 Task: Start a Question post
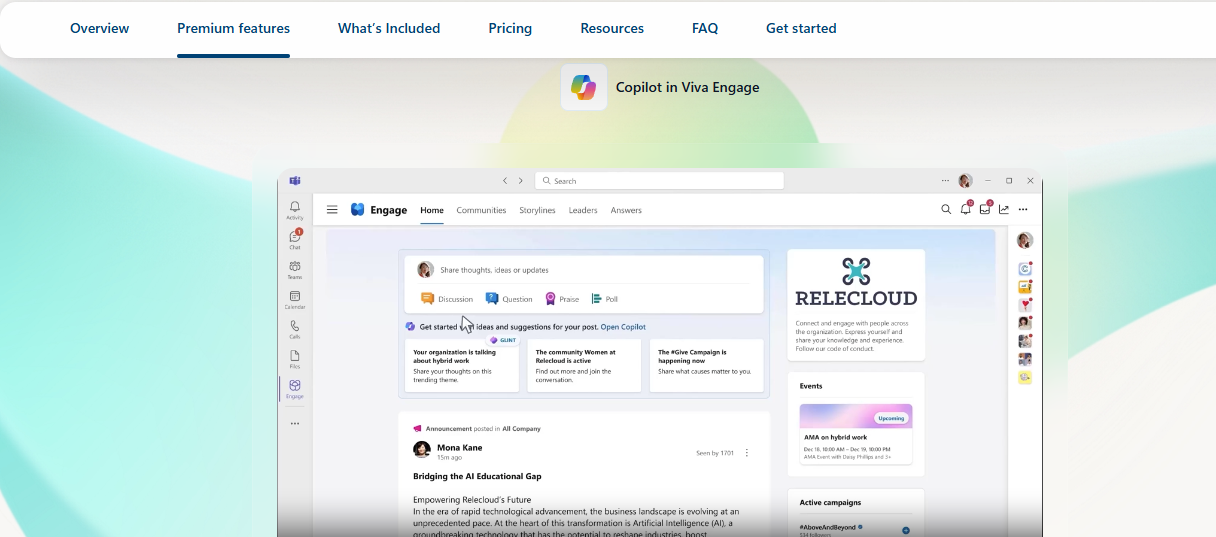click(x=509, y=299)
